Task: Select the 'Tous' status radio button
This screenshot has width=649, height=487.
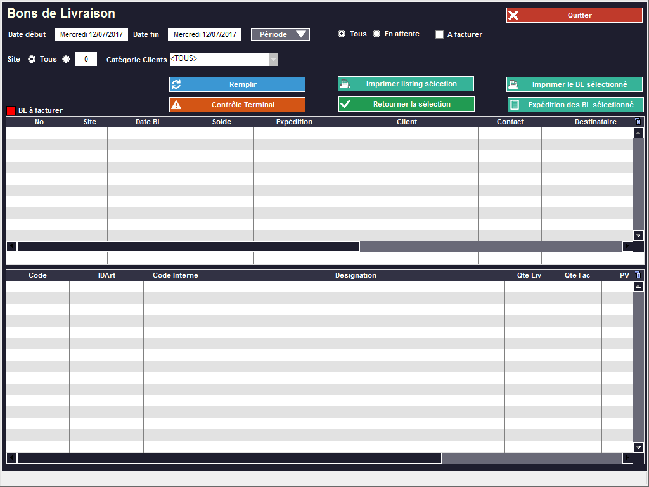Action: click(342, 34)
